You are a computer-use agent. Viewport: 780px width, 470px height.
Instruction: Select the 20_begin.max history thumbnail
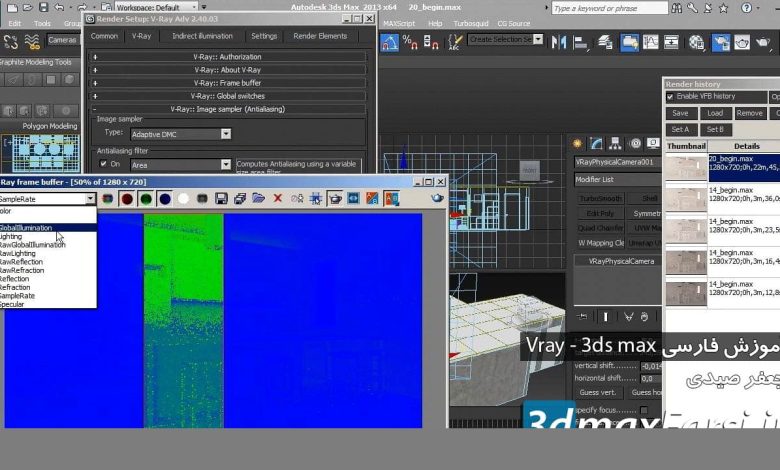click(x=686, y=168)
